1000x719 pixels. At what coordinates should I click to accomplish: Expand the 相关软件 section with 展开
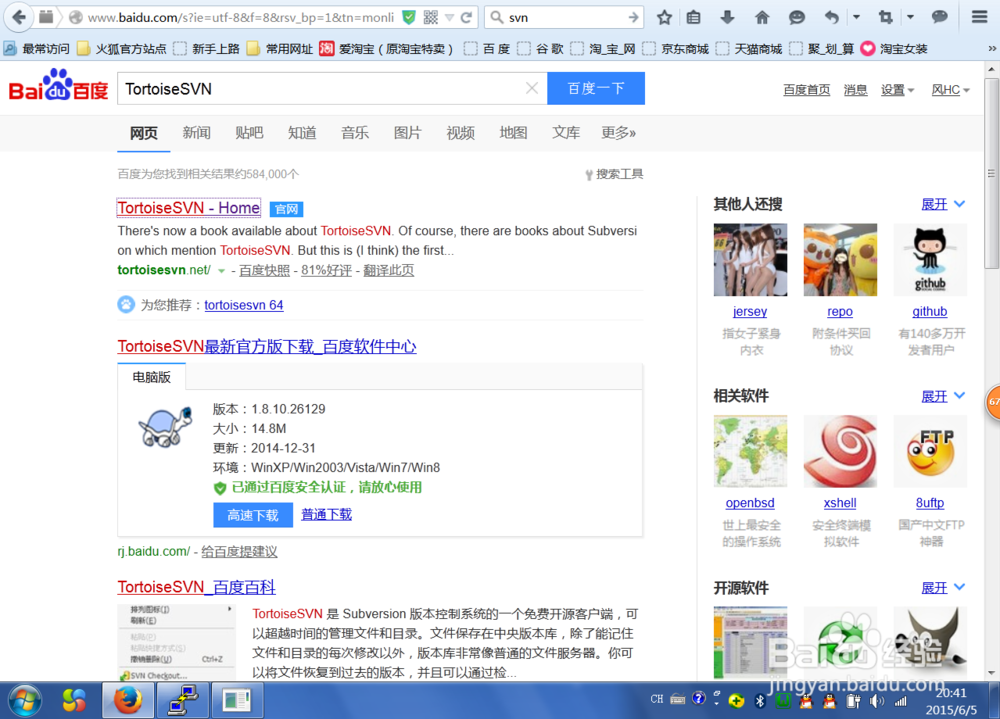click(x=943, y=396)
